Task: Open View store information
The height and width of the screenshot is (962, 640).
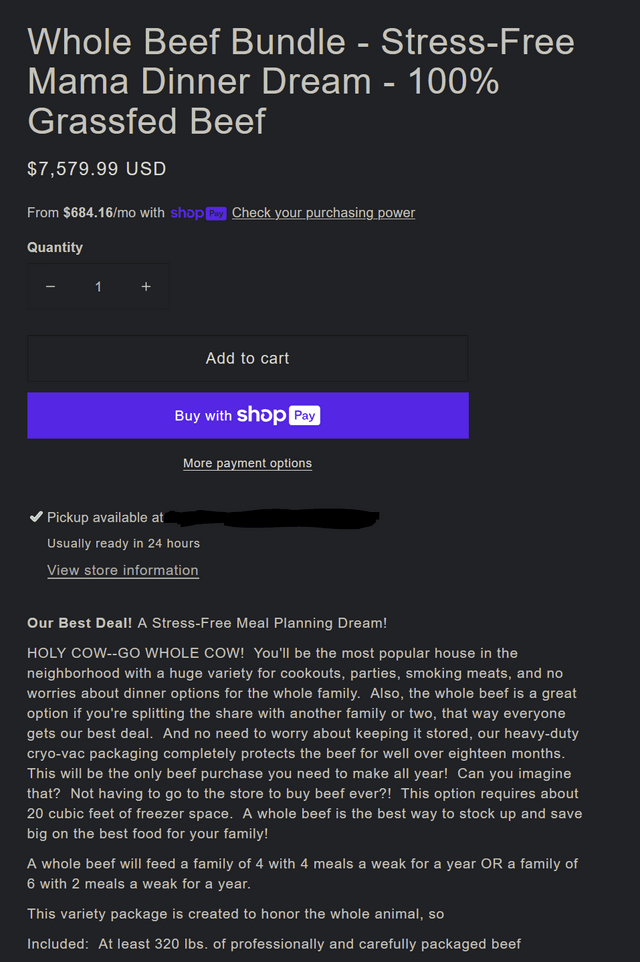Action: [123, 570]
